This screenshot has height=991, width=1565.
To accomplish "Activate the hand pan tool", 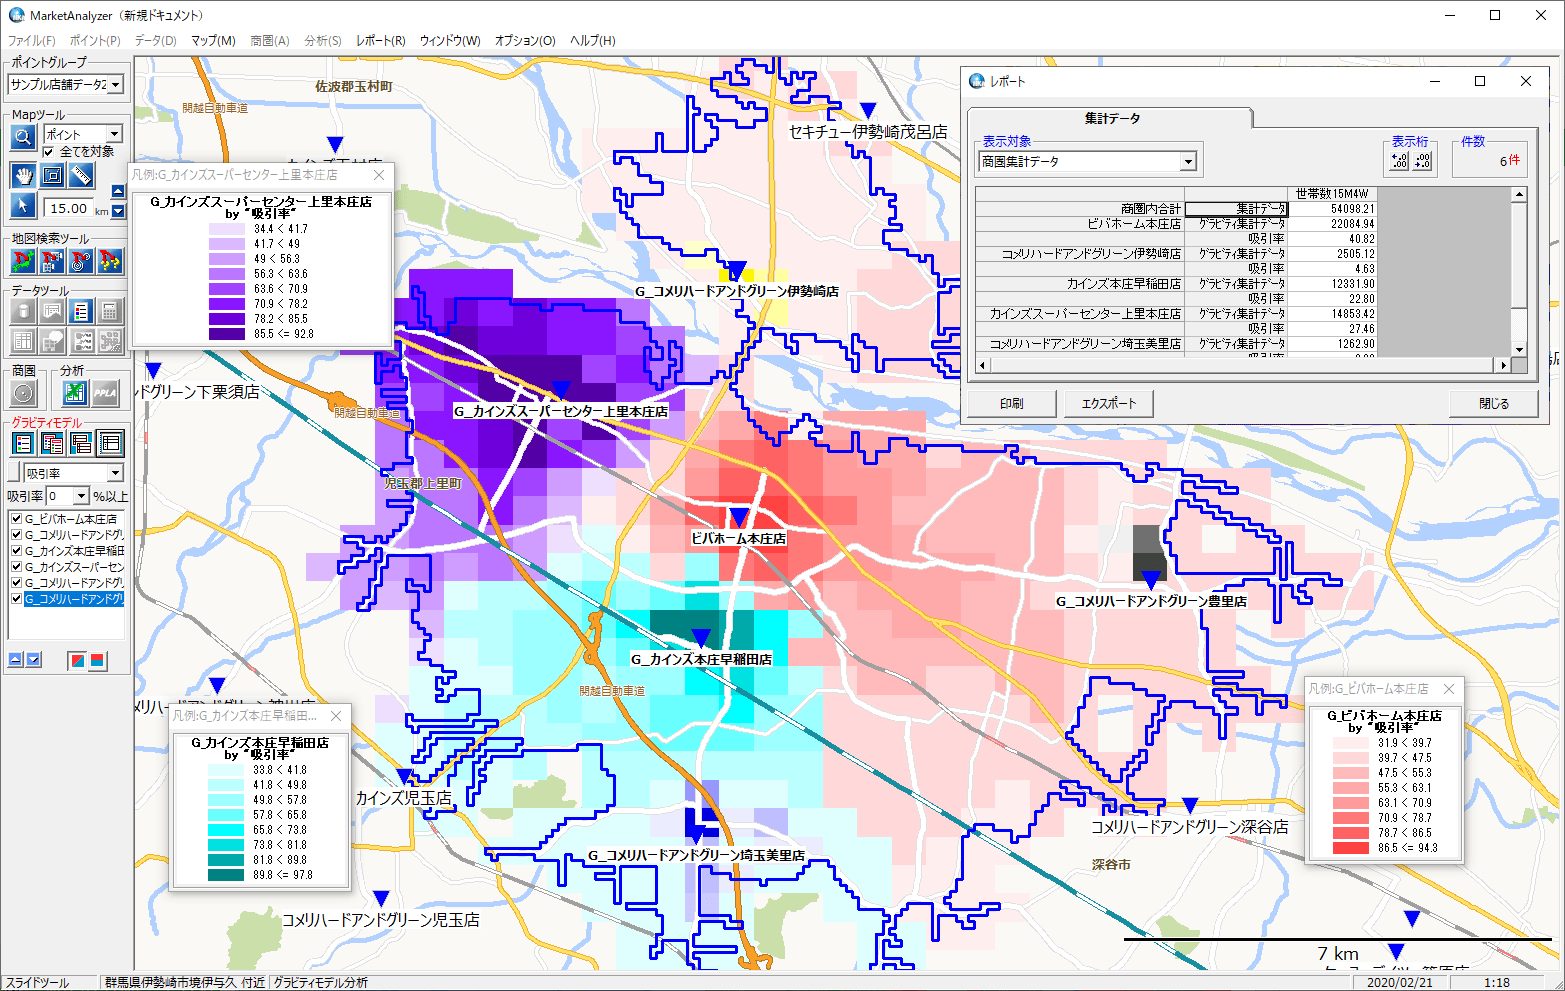I will (23, 176).
